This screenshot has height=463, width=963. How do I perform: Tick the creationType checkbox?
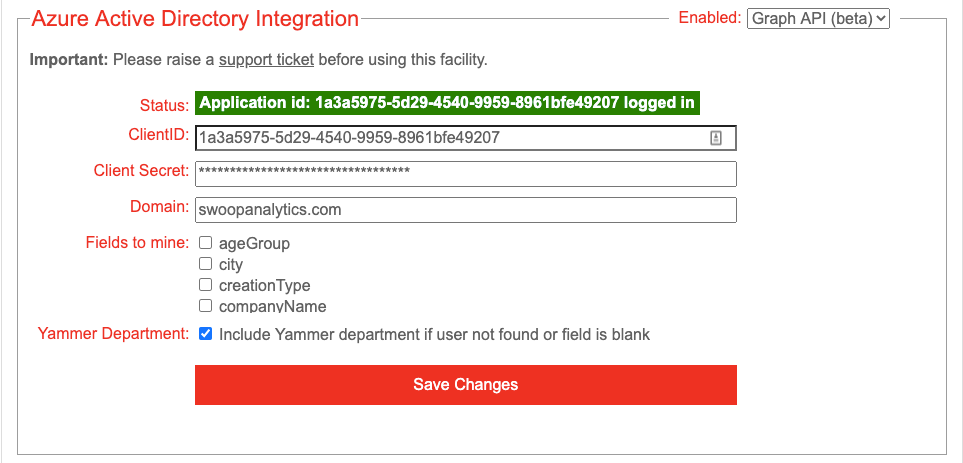(x=206, y=284)
